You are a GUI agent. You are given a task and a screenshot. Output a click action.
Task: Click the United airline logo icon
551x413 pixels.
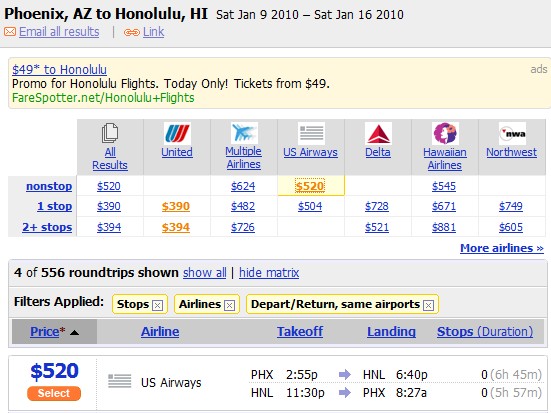pos(177,134)
